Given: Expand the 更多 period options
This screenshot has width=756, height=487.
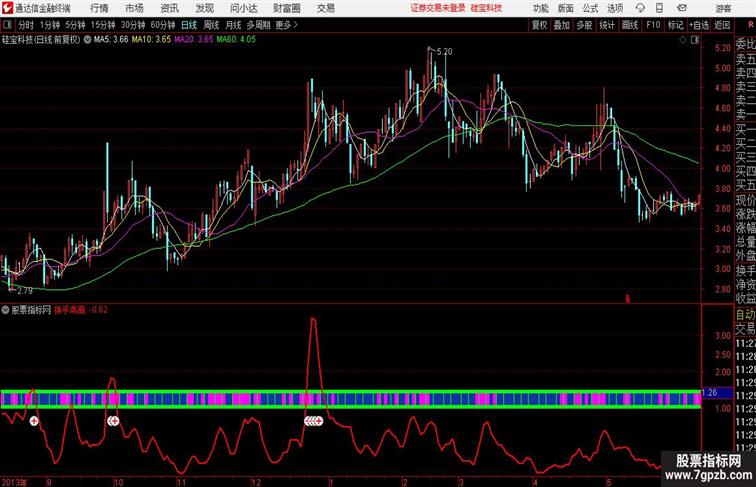Looking at the screenshot, I should click(286, 25).
